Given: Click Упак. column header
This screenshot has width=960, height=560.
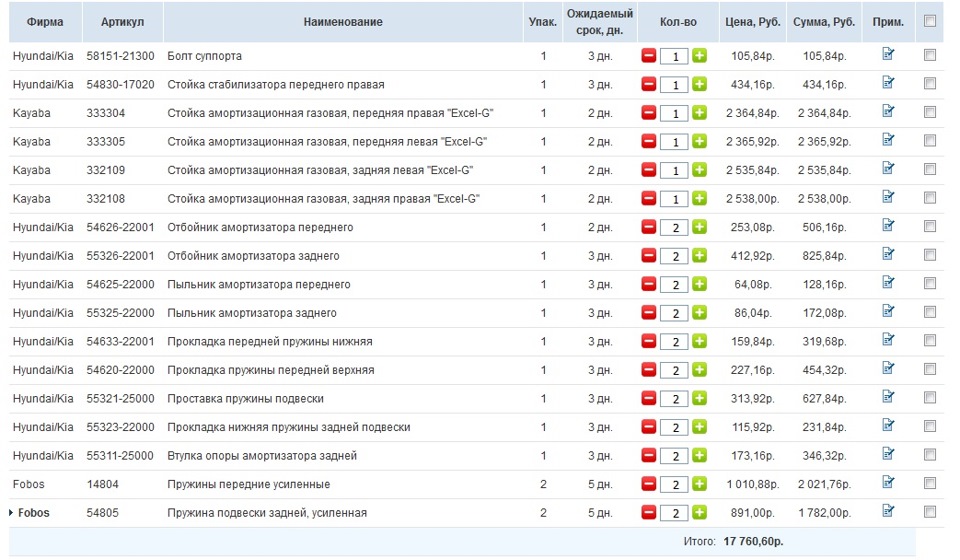Looking at the screenshot, I should tap(542, 22).
